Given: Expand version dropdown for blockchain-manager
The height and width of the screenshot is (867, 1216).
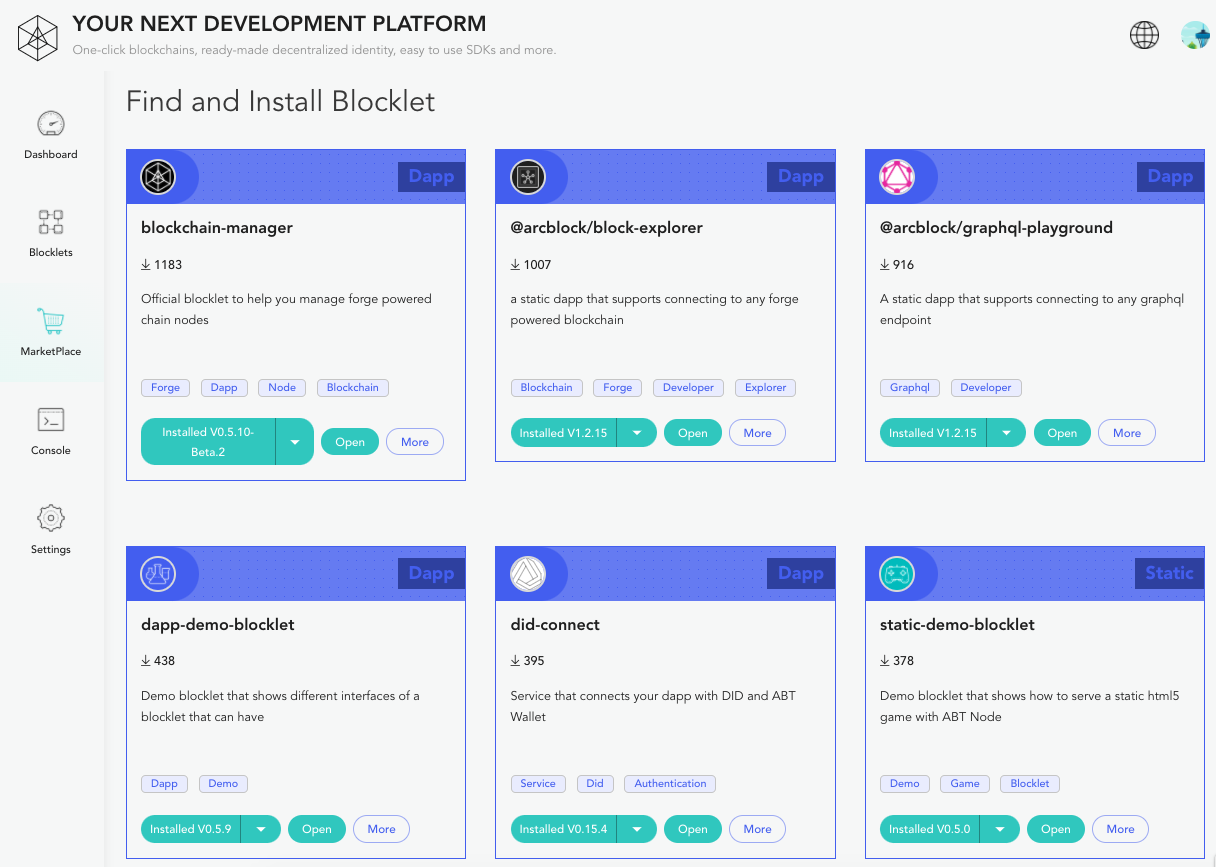Looking at the screenshot, I should pyautogui.click(x=295, y=442).
